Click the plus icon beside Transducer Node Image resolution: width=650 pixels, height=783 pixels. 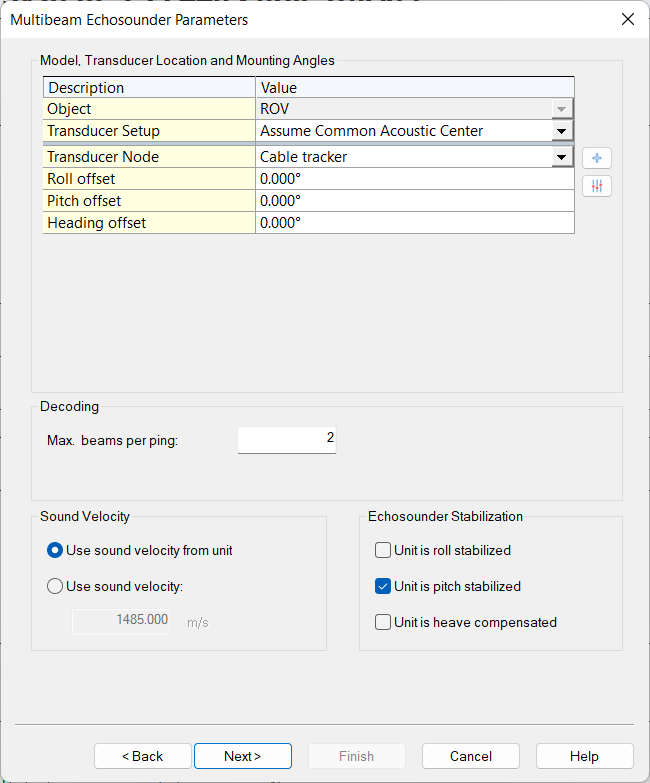597,158
